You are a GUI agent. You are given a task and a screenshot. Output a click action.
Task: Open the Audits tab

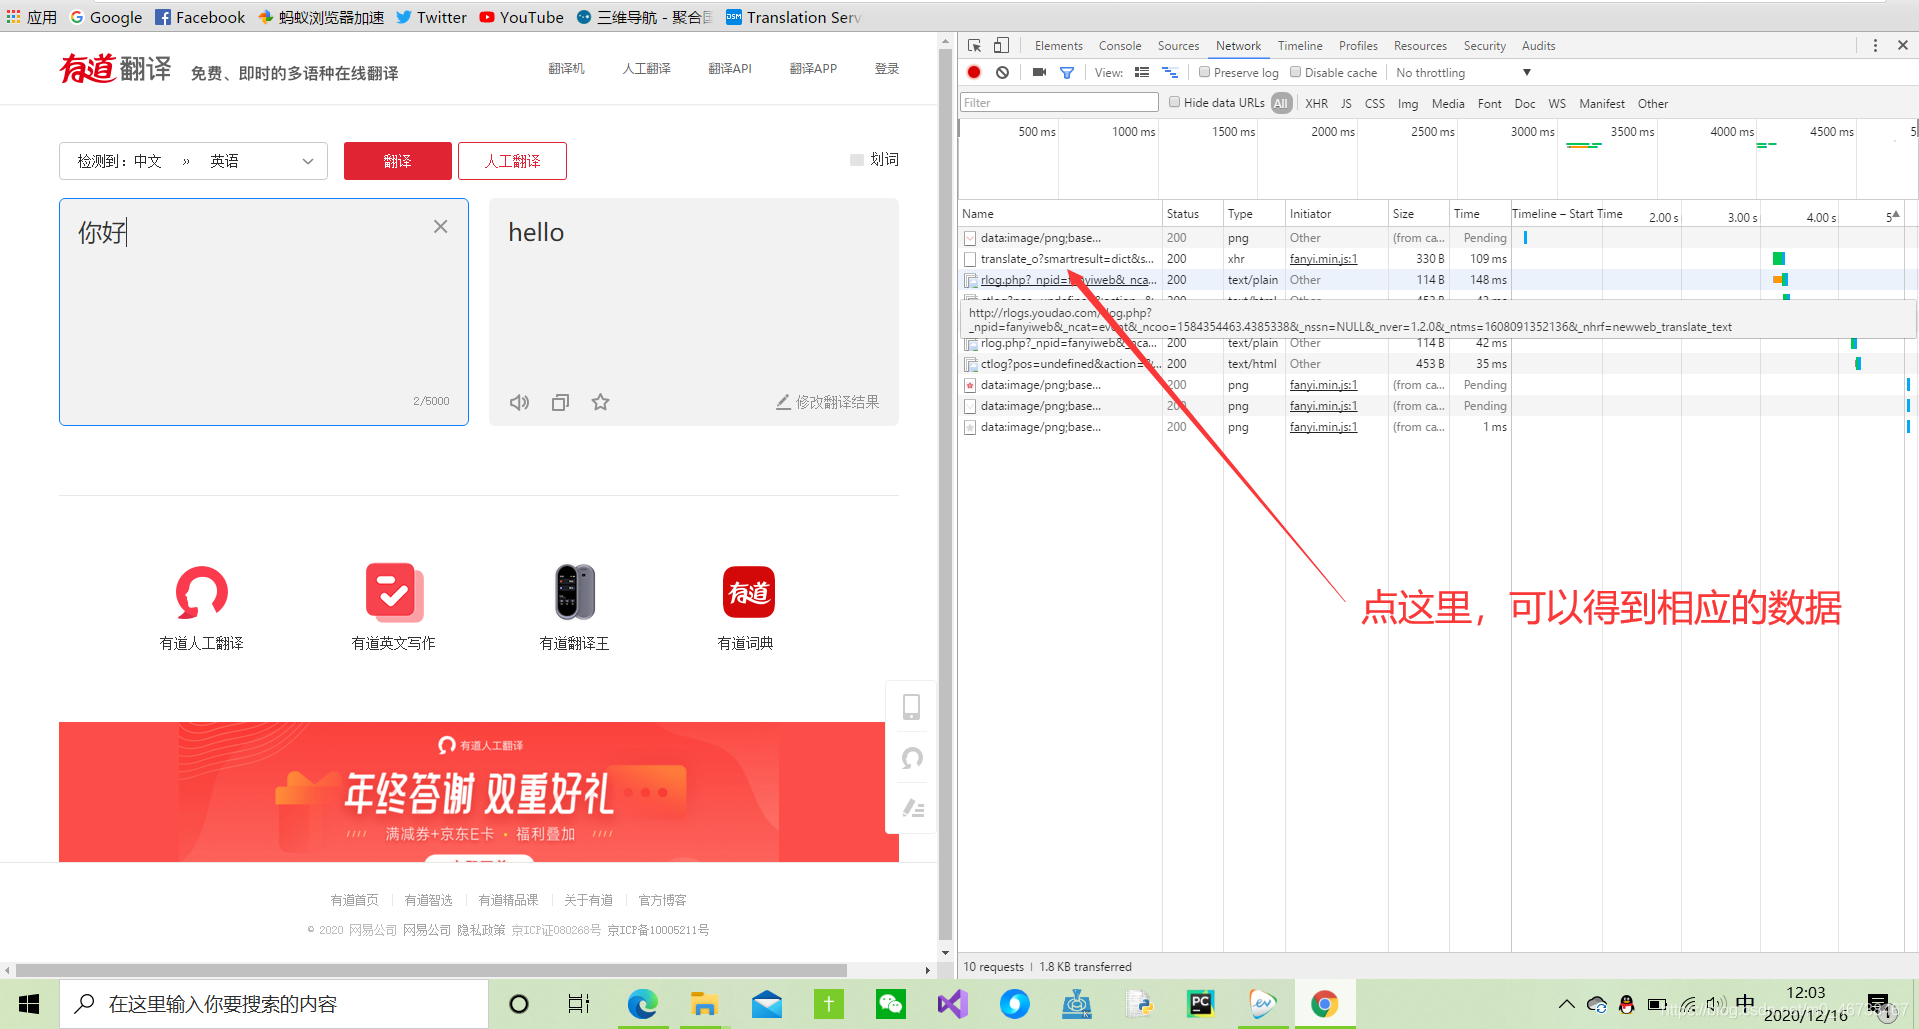(1538, 46)
